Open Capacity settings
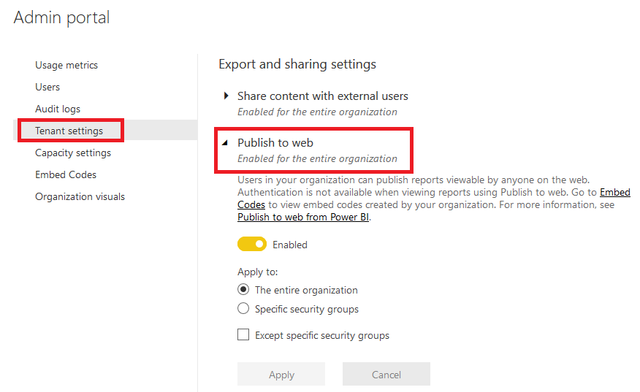 [x=73, y=153]
